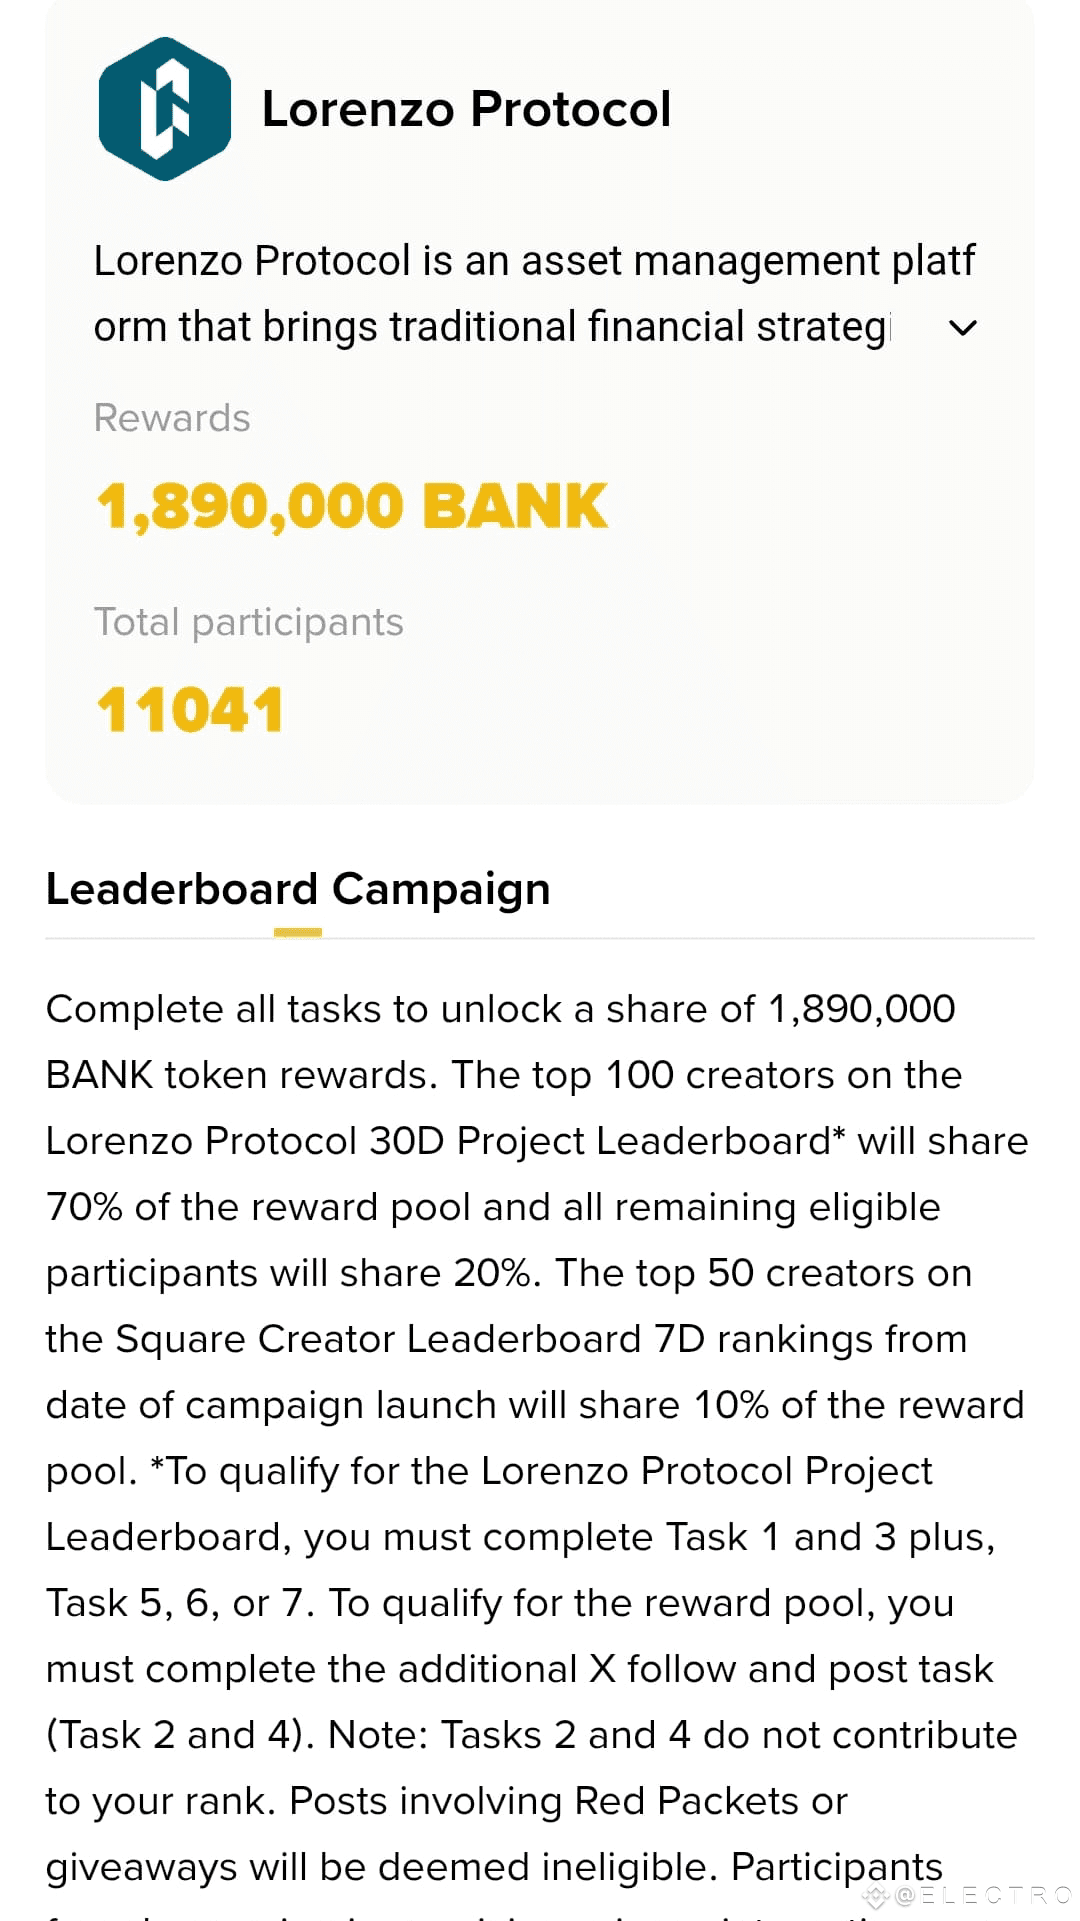
Task: Click the yellow tab indicator under Leaderboard Campaign
Action: point(298,933)
